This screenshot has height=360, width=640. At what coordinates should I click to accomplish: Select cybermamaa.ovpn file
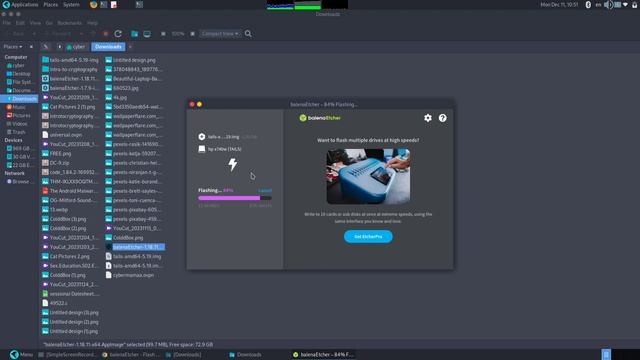(x=130, y=275)
